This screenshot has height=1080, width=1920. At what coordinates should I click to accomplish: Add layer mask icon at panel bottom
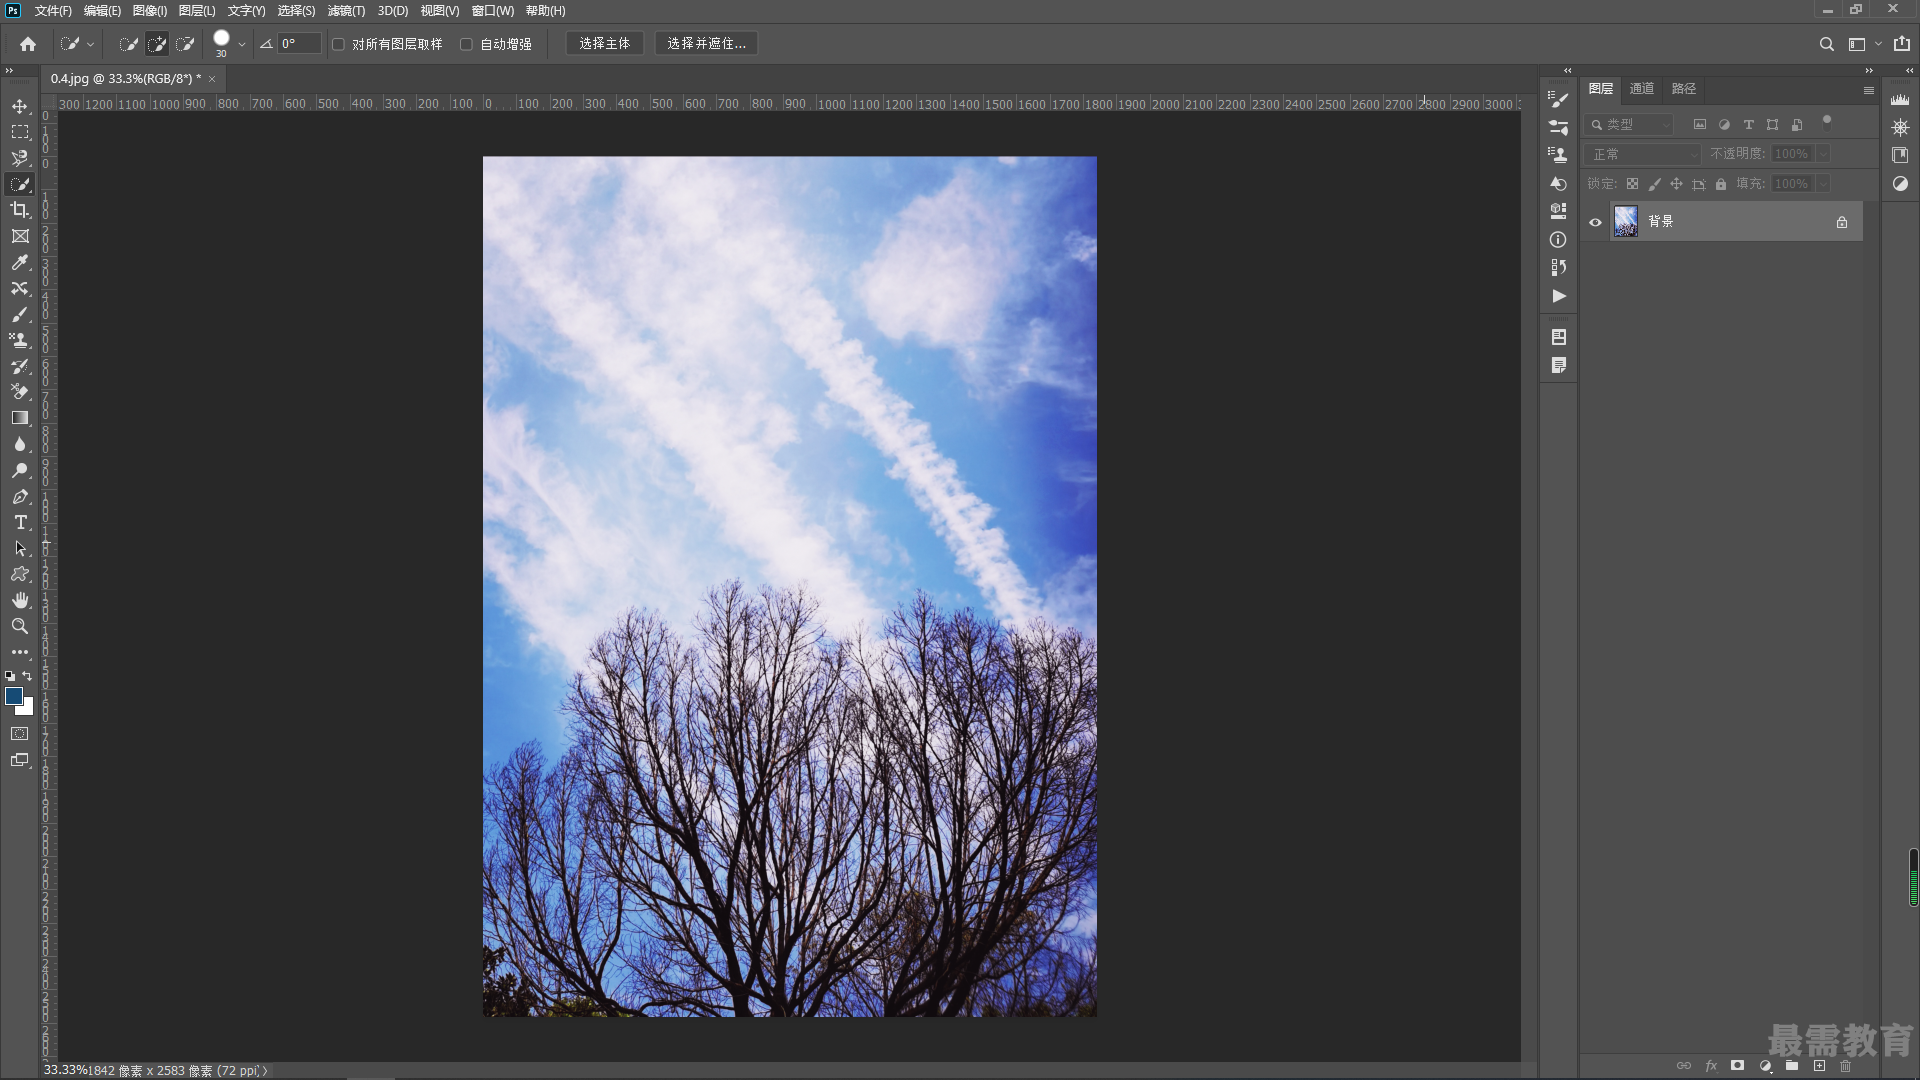tap(1738, 1066)
